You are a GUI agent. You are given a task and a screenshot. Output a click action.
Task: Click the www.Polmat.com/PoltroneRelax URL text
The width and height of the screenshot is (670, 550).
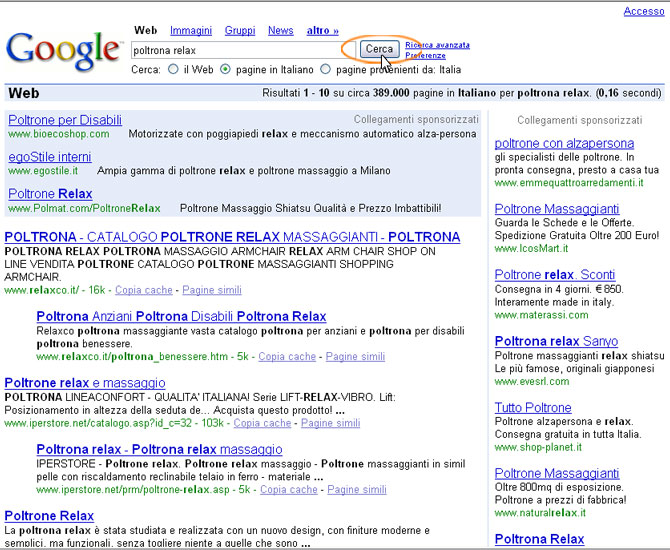84,209
